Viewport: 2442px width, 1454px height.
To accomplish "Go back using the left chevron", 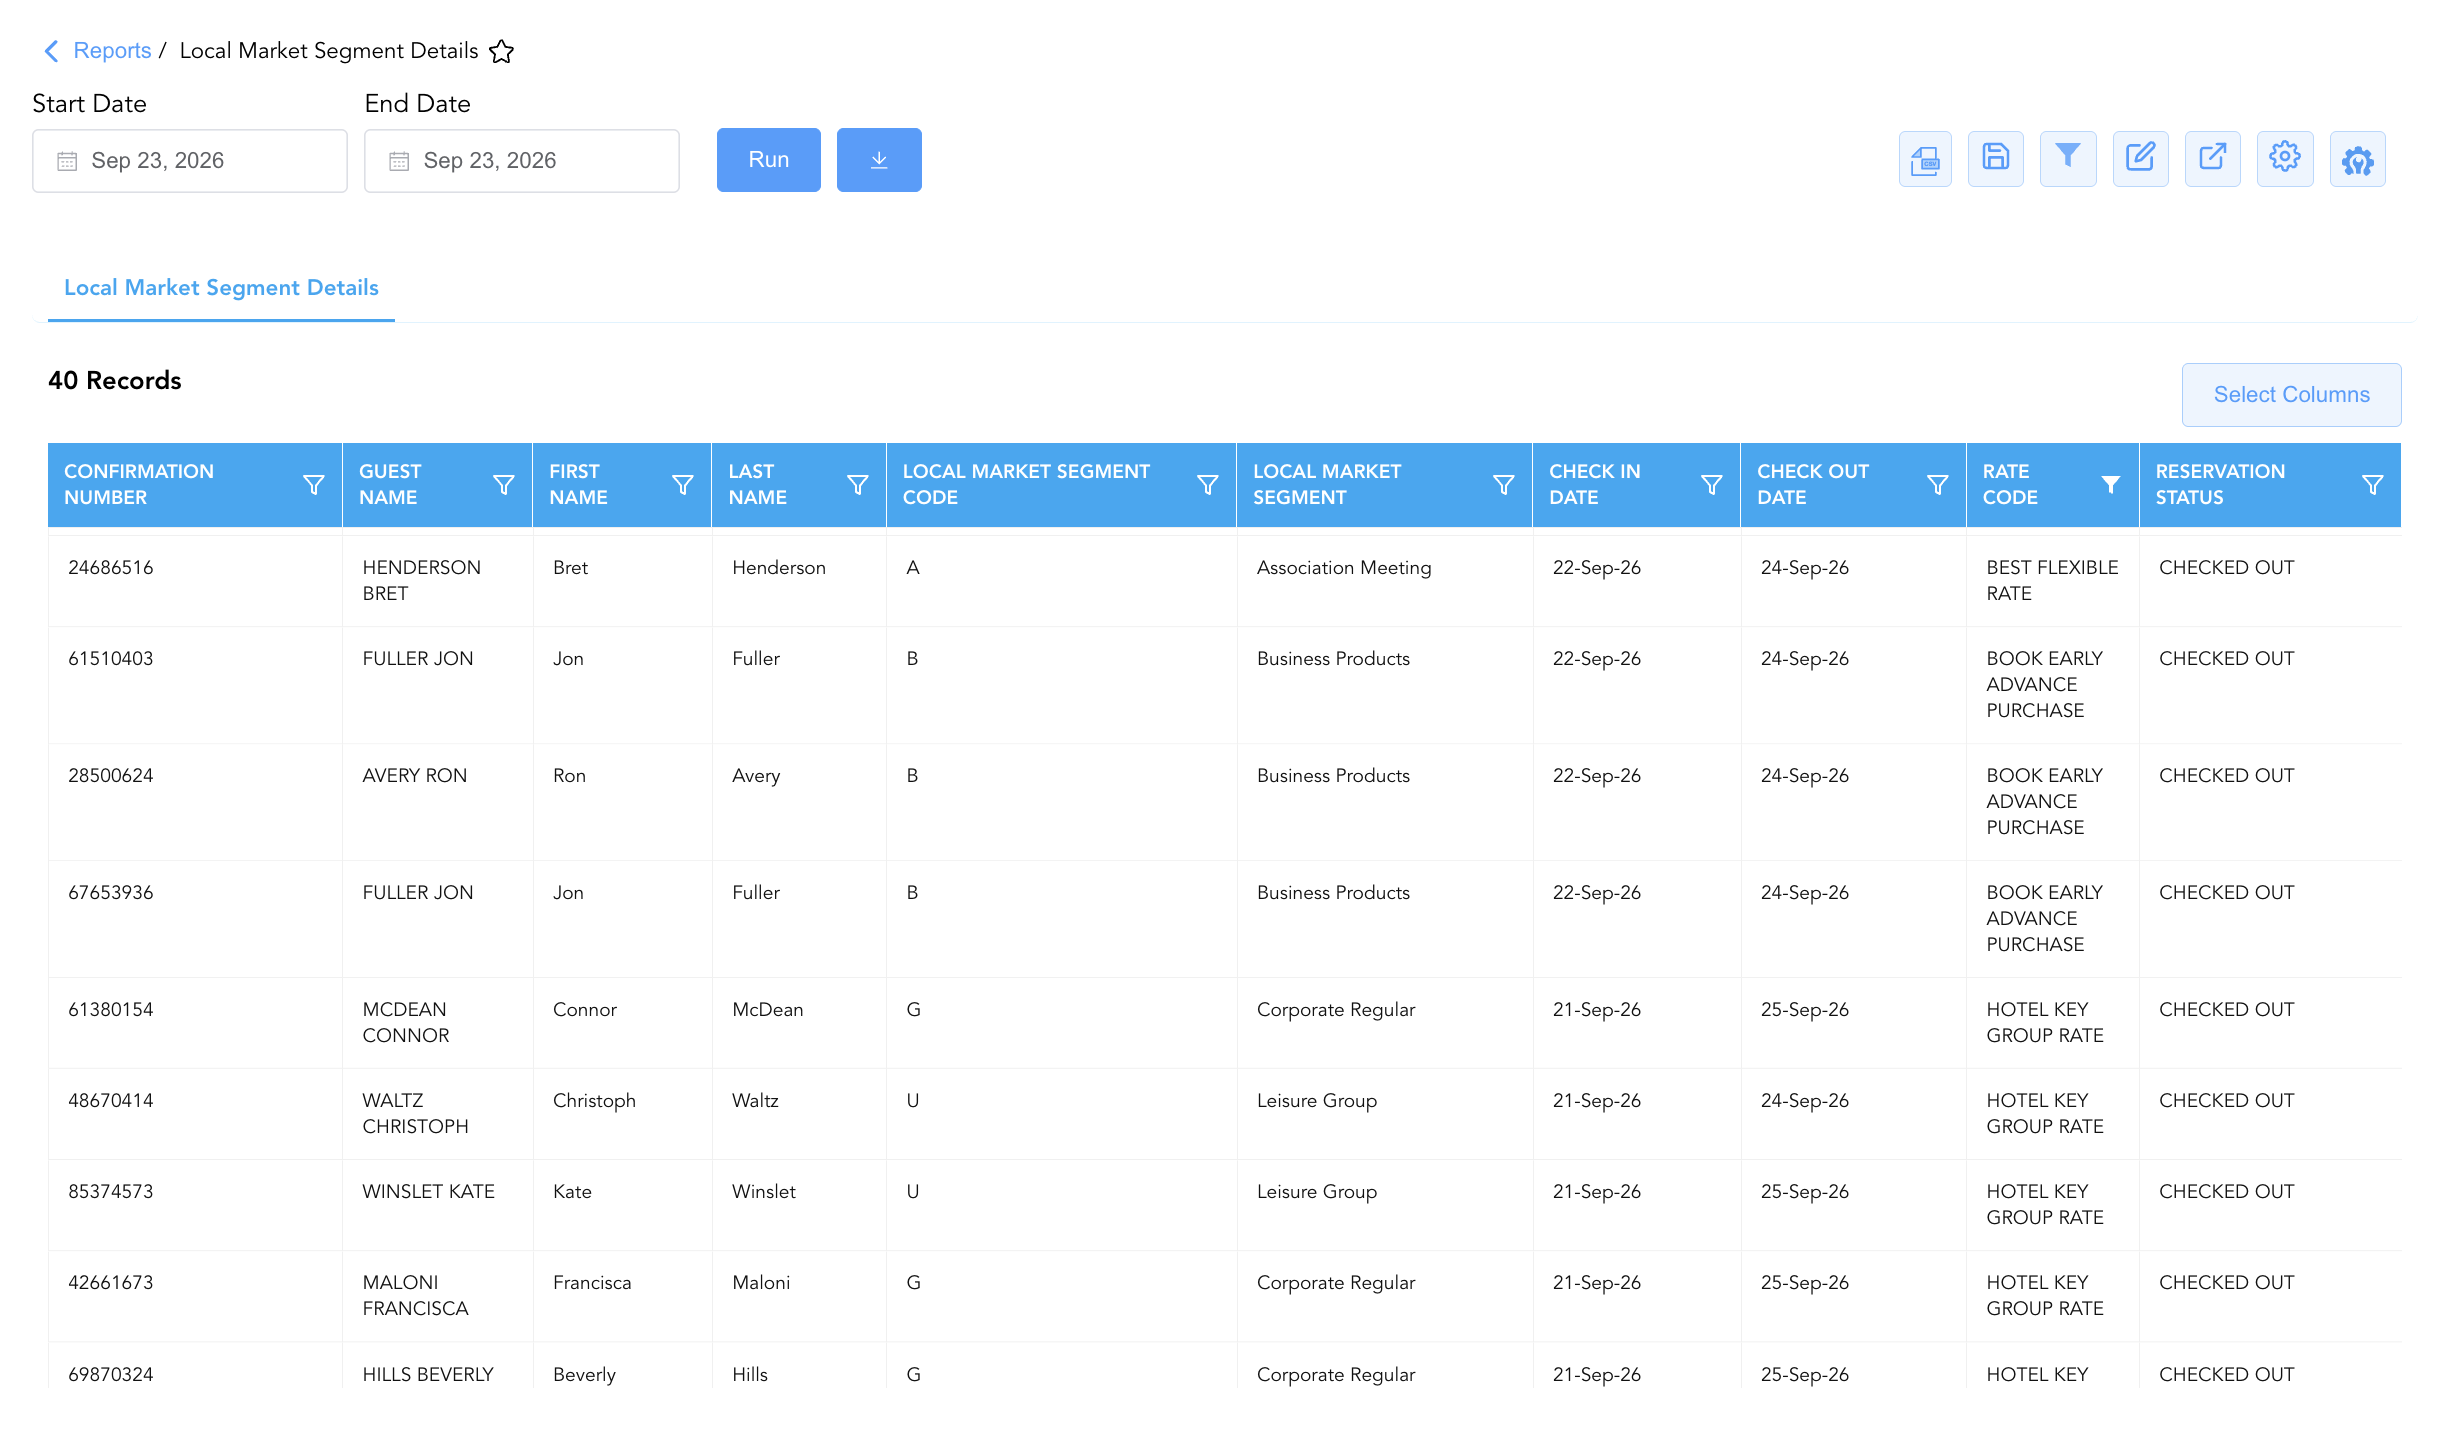I will (x=52, y=51).
